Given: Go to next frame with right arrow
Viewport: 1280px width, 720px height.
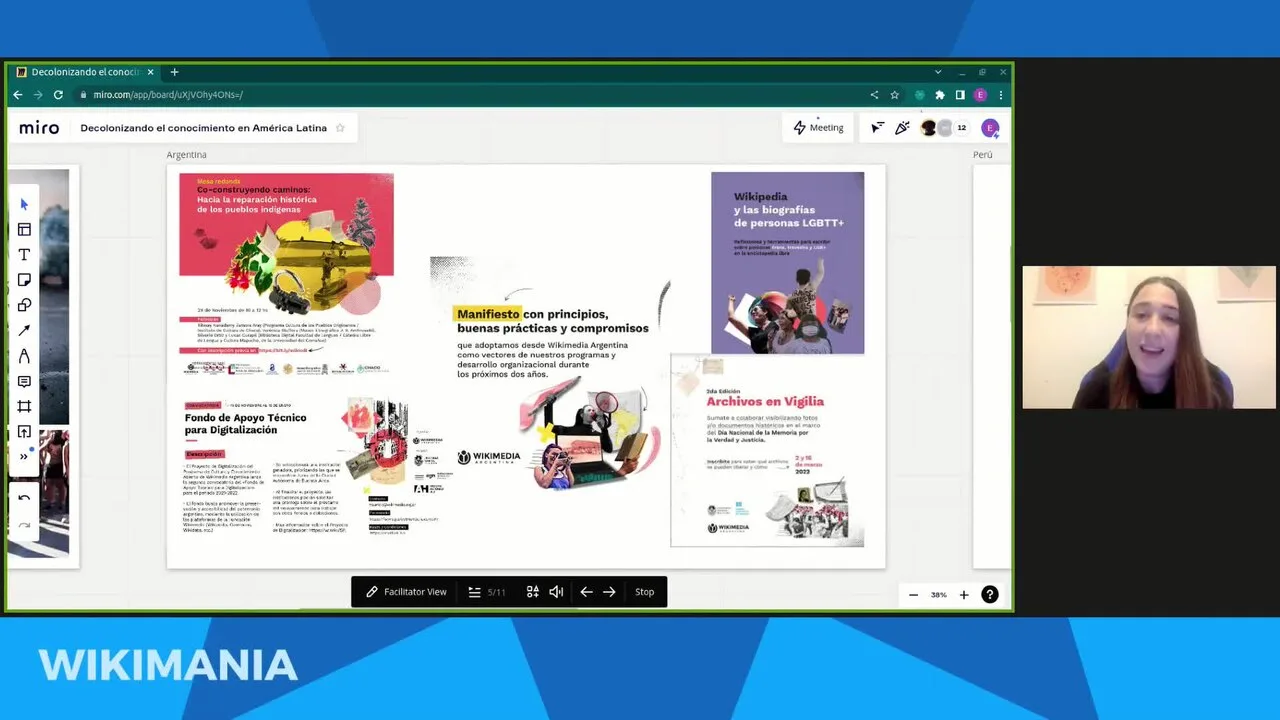Looking at the screenshot, I should (x=609, y=592).
